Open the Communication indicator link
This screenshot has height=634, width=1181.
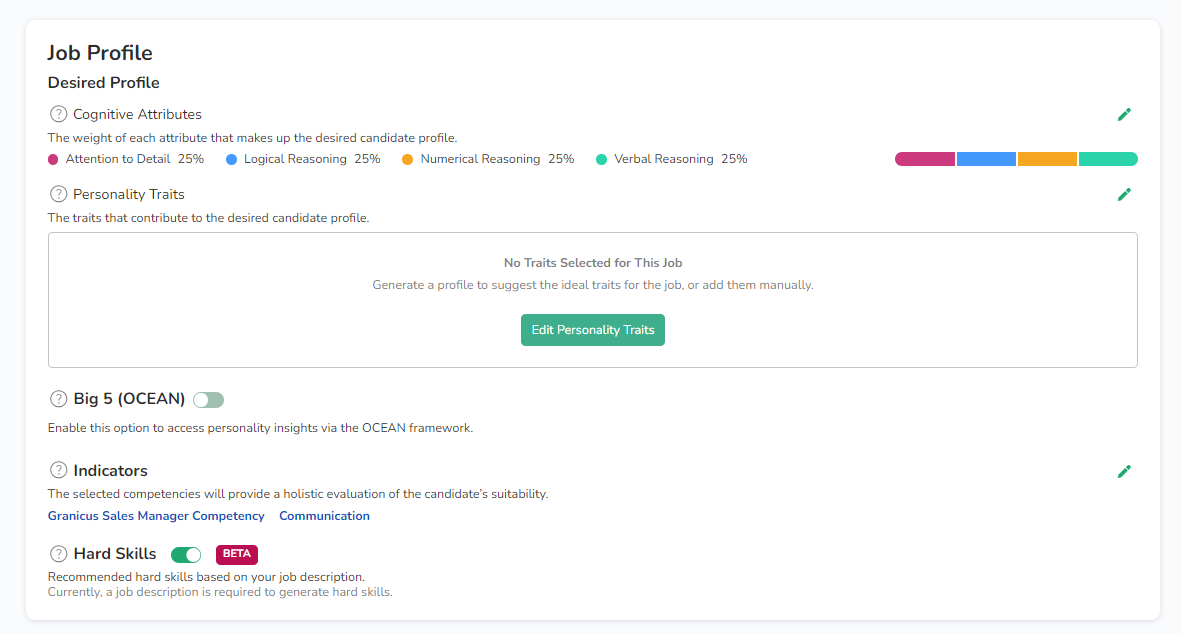coord(324,516)
